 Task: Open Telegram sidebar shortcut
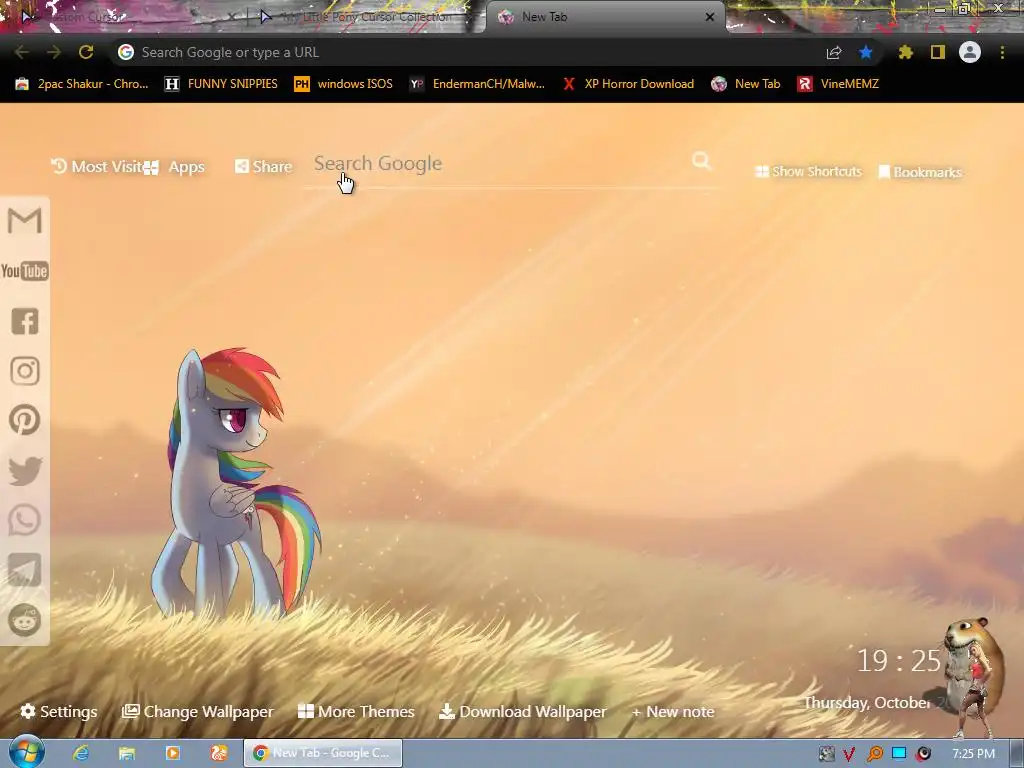pos(25,570)
